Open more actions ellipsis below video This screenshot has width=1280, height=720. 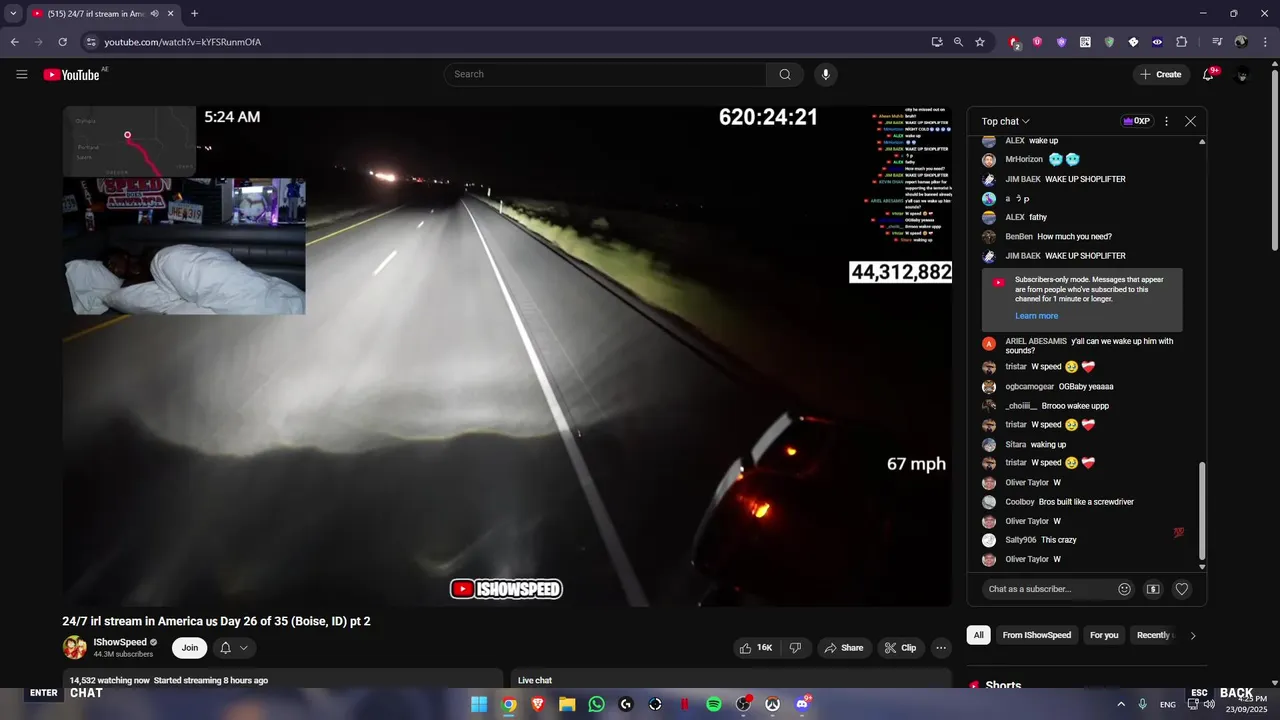click(x=941, y=648)
